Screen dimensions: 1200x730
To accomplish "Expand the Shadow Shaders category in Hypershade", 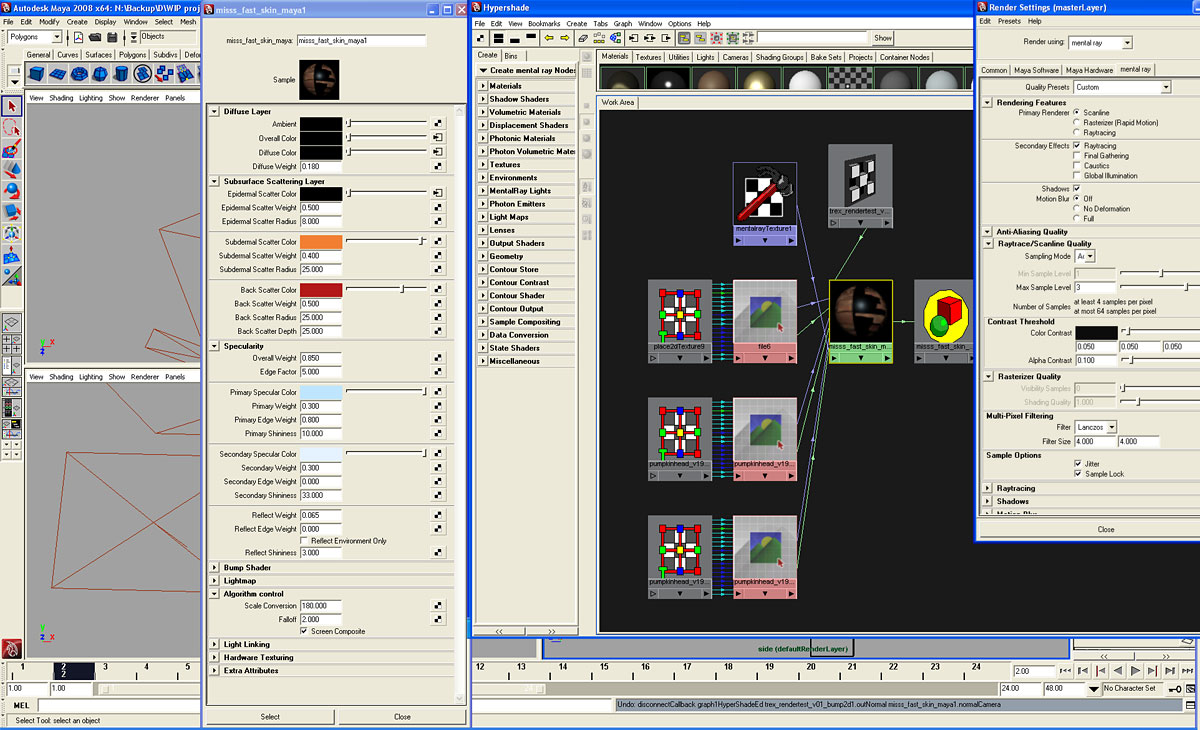I will click(x=483, y=99).
